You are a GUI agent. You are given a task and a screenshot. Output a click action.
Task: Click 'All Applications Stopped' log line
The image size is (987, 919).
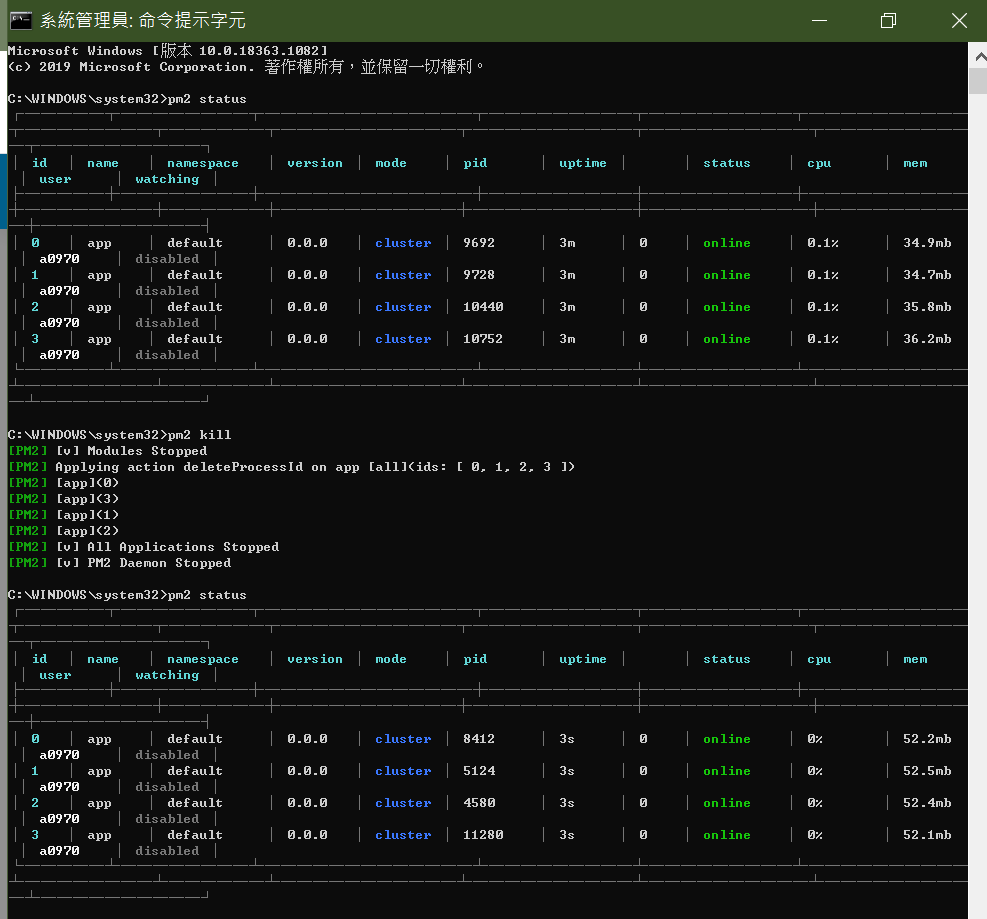pyautogui.click(x=144, y=547)
